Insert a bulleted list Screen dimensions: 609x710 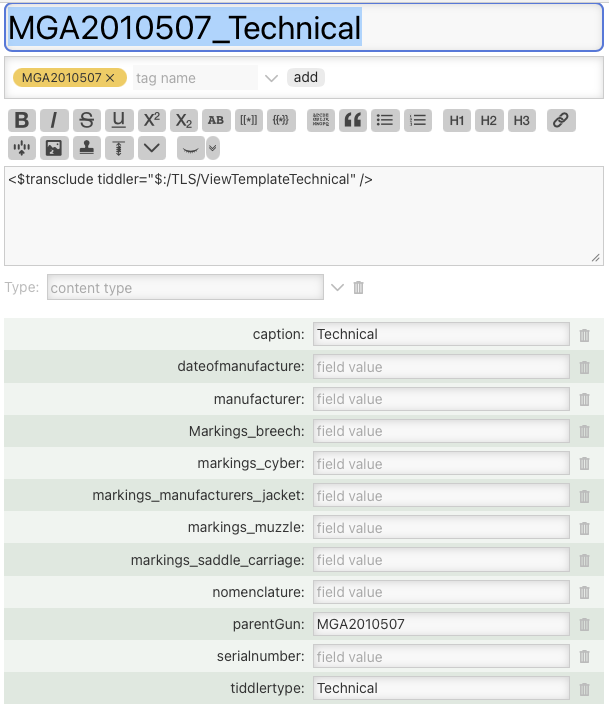pyautogui.click(x=384, y=120)
